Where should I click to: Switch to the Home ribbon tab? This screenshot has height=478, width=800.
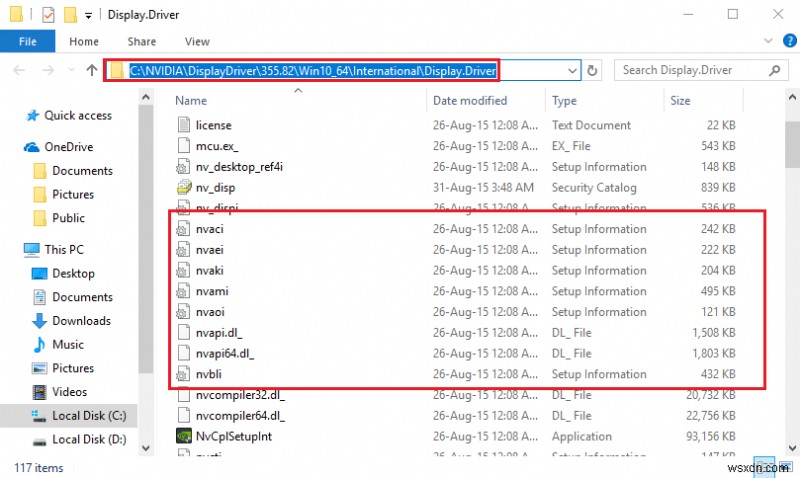(84, 41)
